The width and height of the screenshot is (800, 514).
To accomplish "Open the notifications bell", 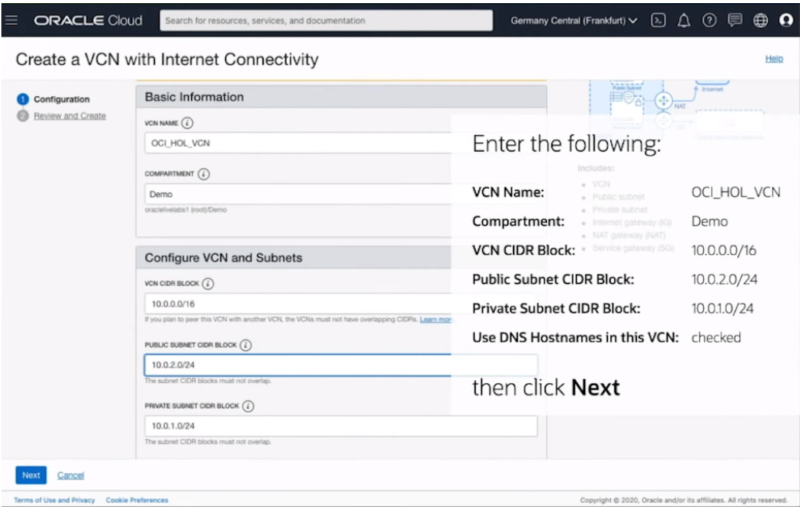I will coord(684,20).
